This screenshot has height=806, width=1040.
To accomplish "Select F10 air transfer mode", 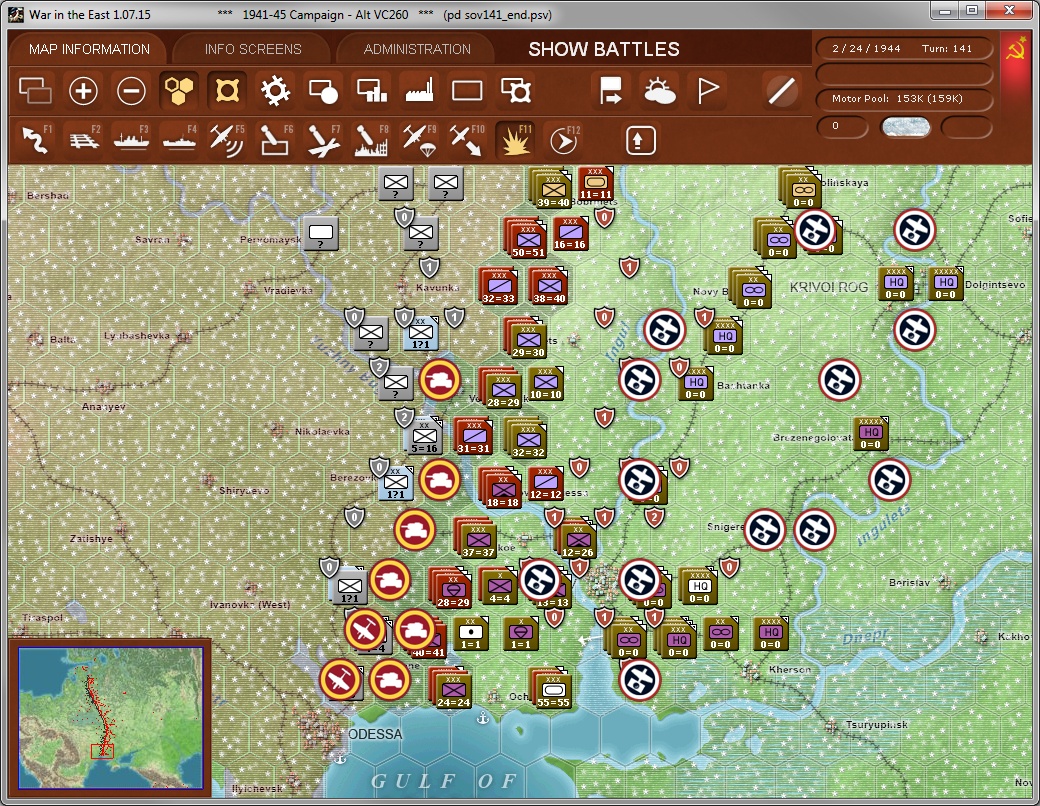I will click(467, 140).
